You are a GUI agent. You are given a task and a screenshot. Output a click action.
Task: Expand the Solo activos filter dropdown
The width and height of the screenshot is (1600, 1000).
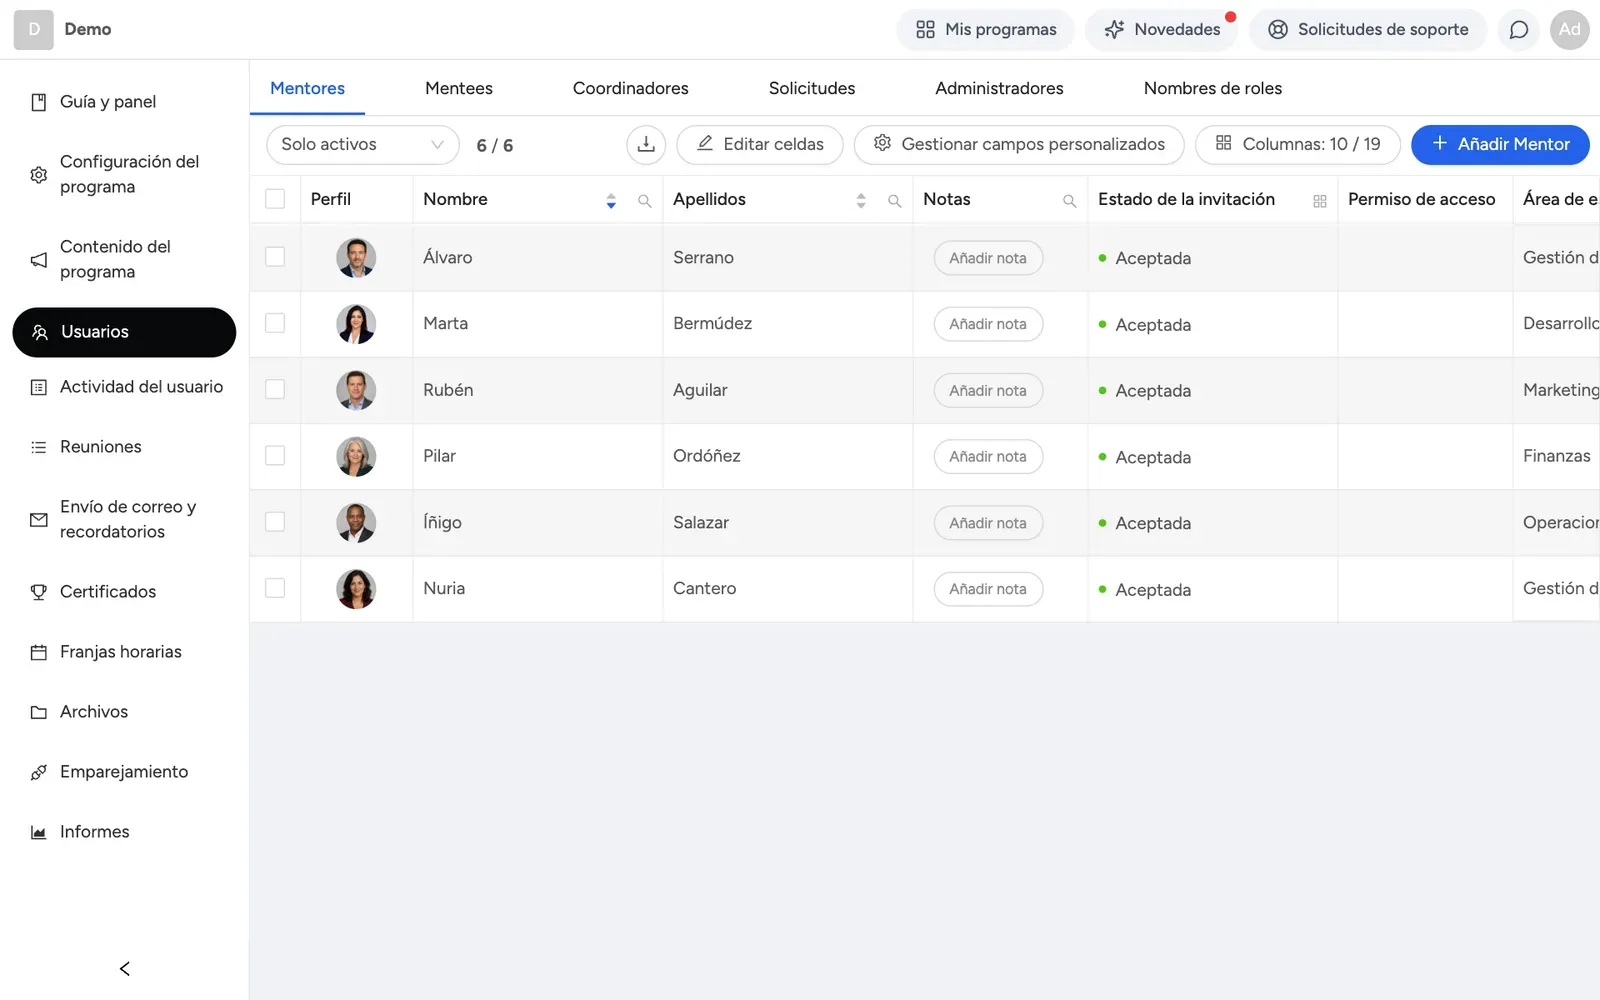(x=363, y=144)
